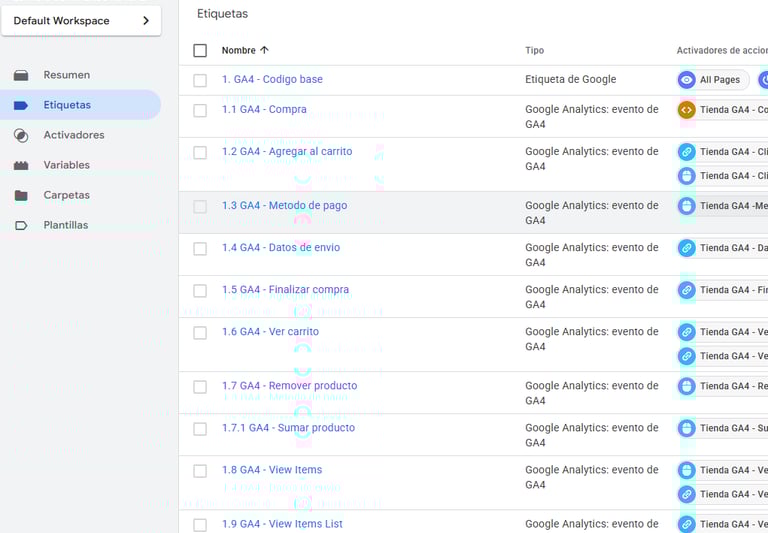Open tag 1.1 GA4 - Compra
This screenshot has width=768, height=533.
(x=264, y=110)
